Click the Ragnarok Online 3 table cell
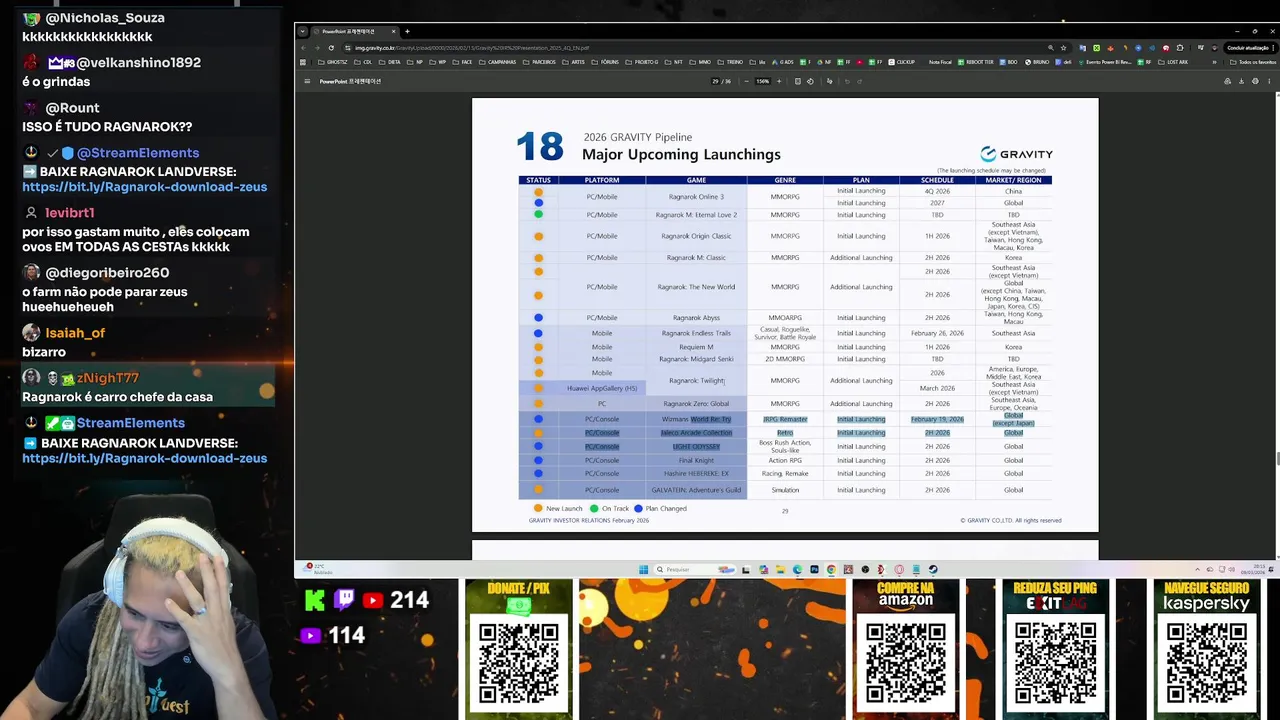The height and width of the screenshot is (720, 1280). (x=696, y=196)
